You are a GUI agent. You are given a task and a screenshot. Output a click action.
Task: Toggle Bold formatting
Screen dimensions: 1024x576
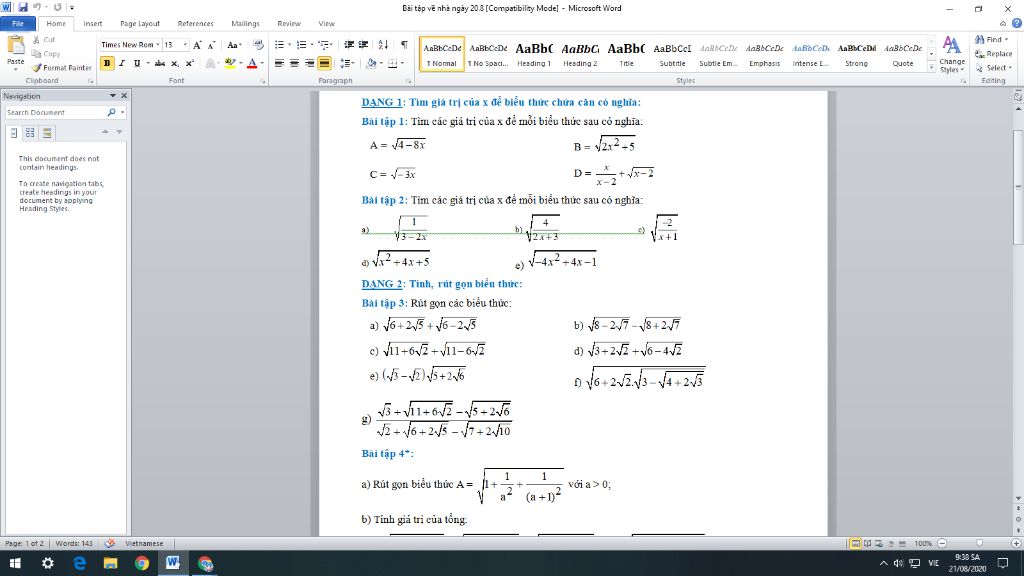106,63
